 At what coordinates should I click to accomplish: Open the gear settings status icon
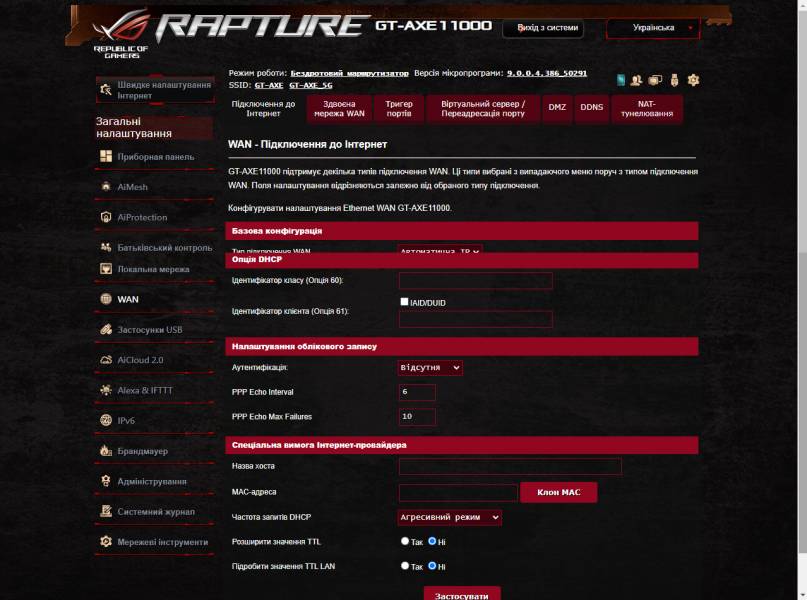pos(693,80)
